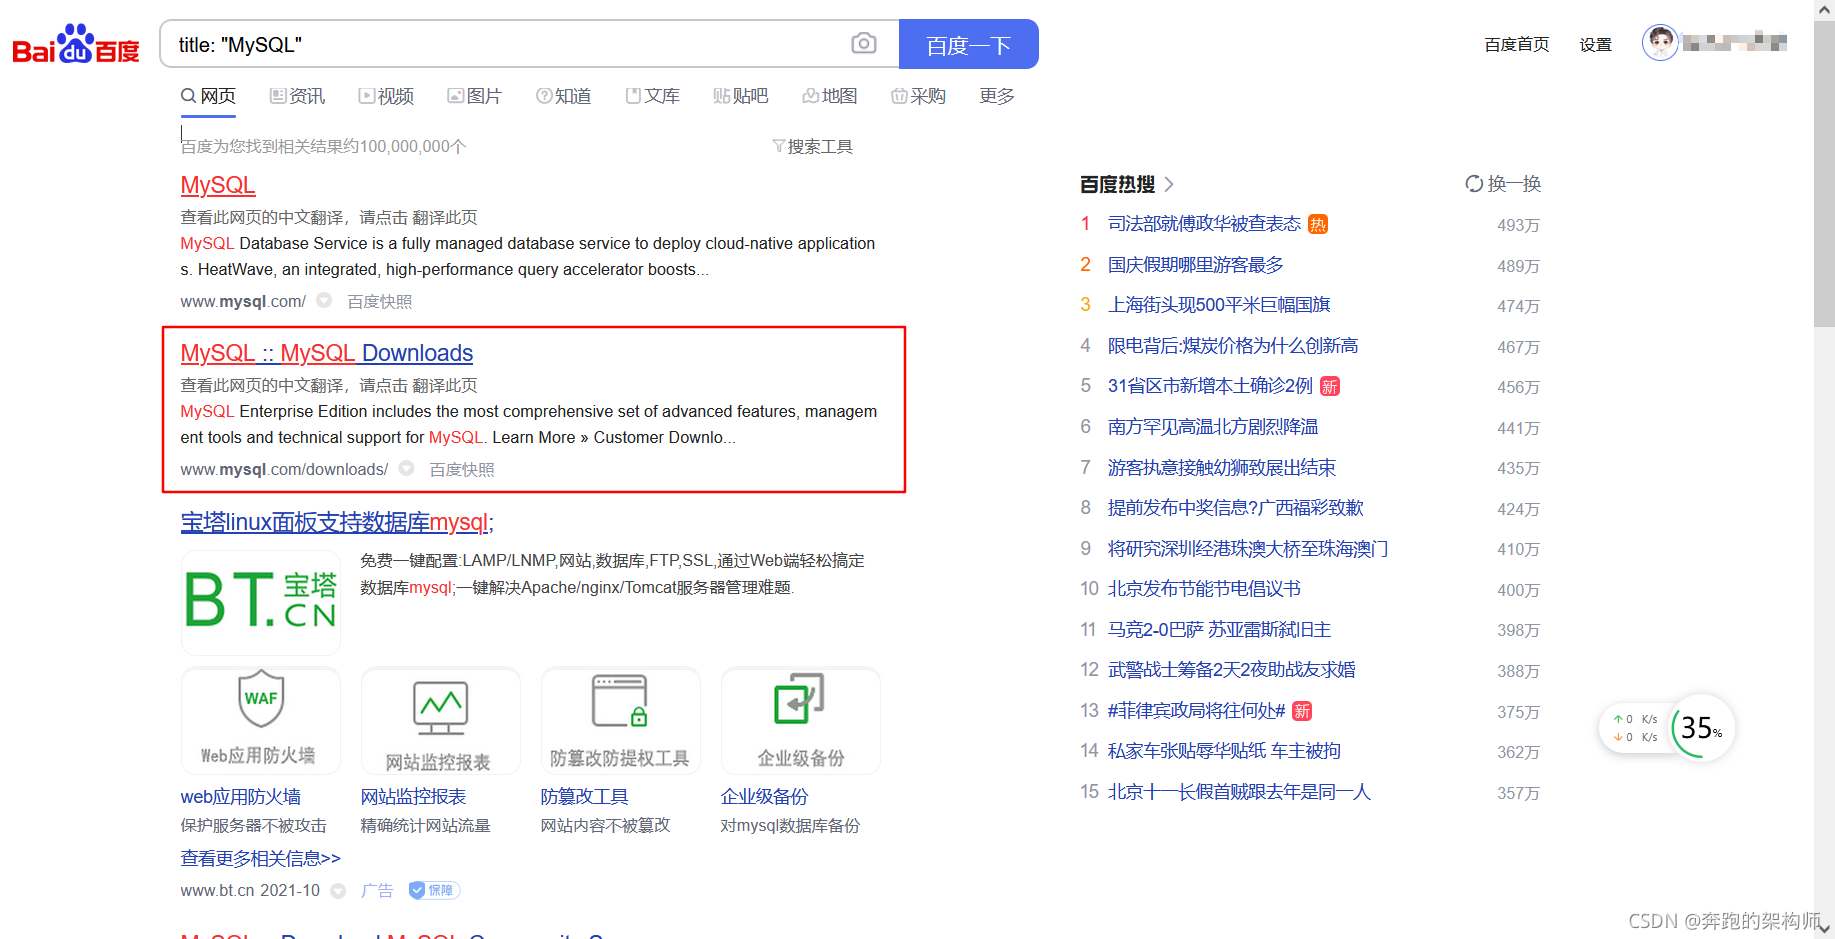Click the user avatar icon

(x=1660, y=42)
